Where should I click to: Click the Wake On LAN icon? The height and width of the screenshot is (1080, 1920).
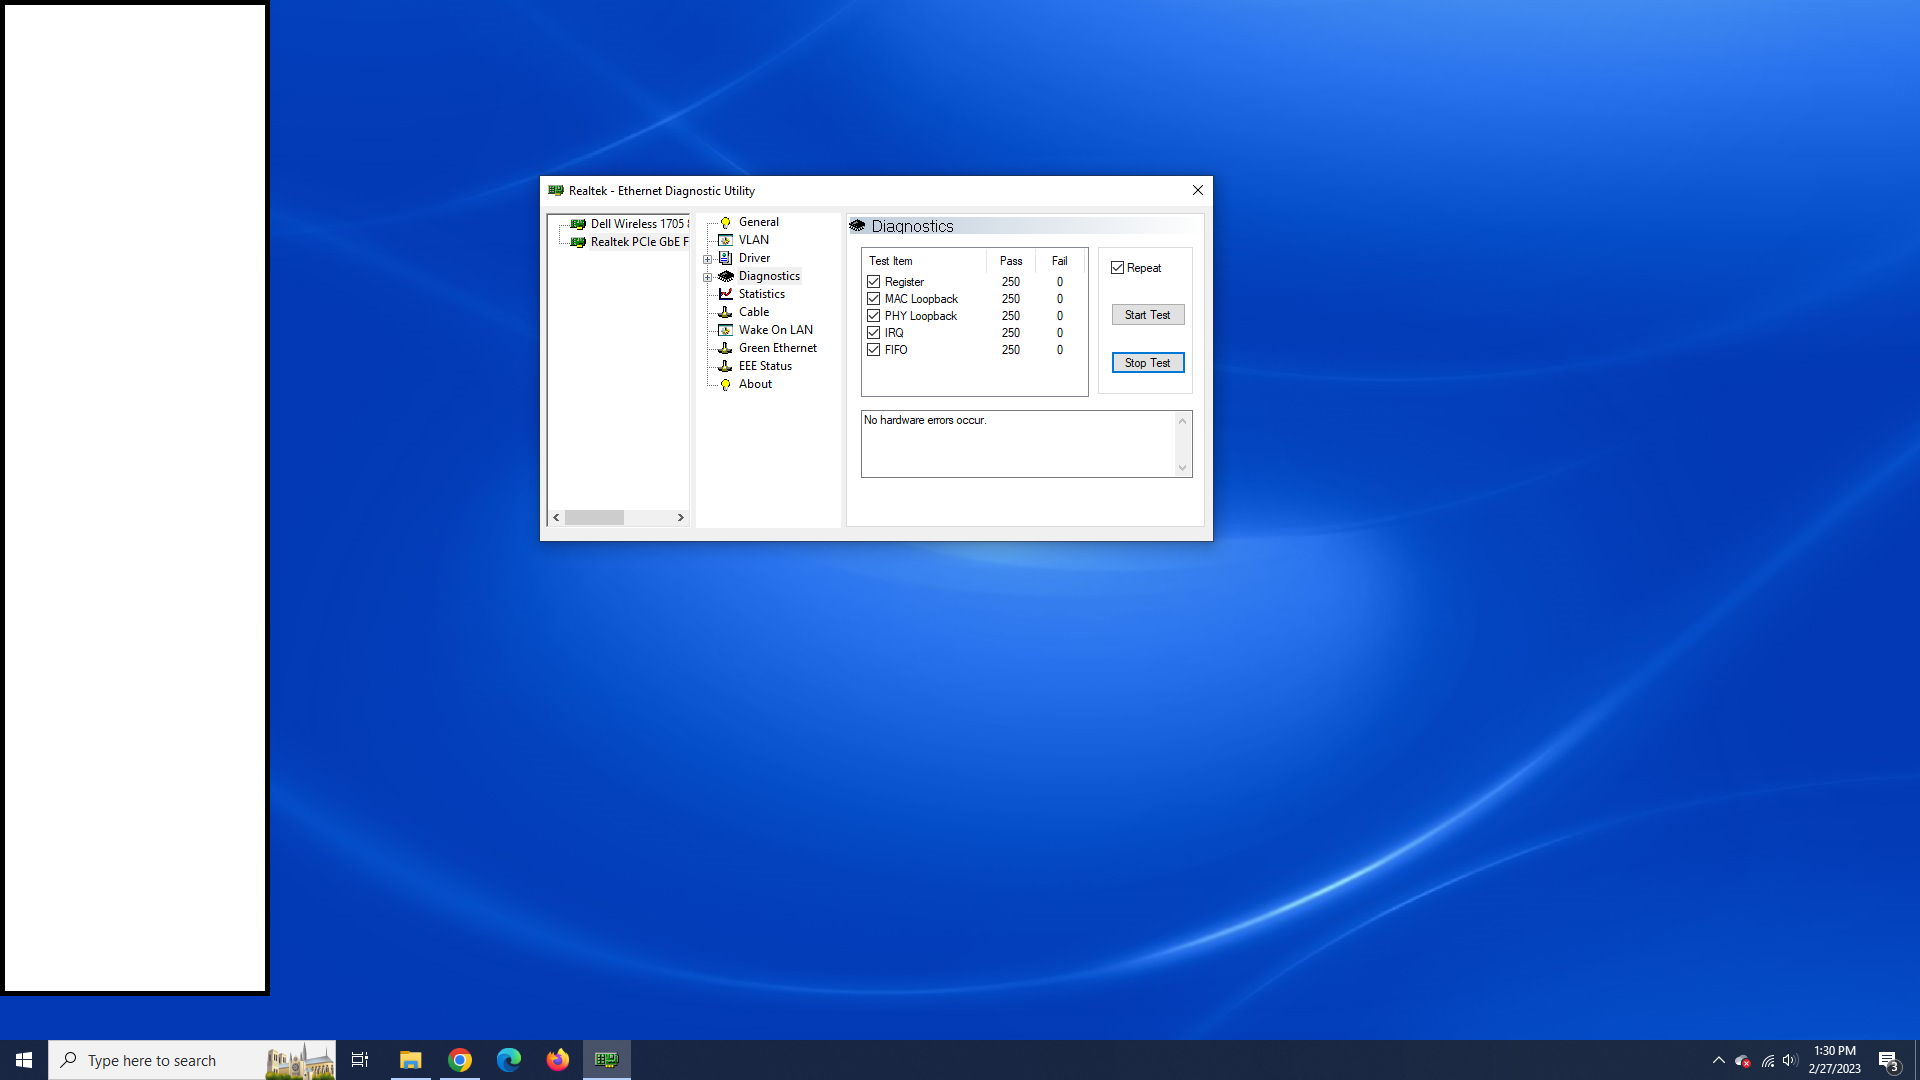726,330
